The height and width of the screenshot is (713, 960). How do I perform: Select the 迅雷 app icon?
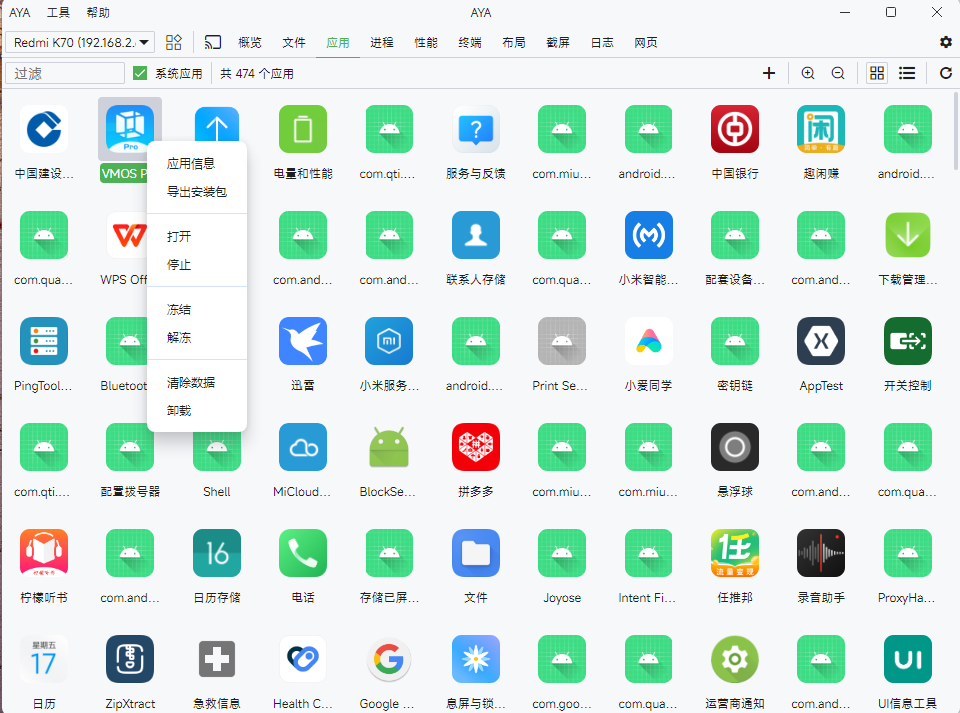pos(302,341)
